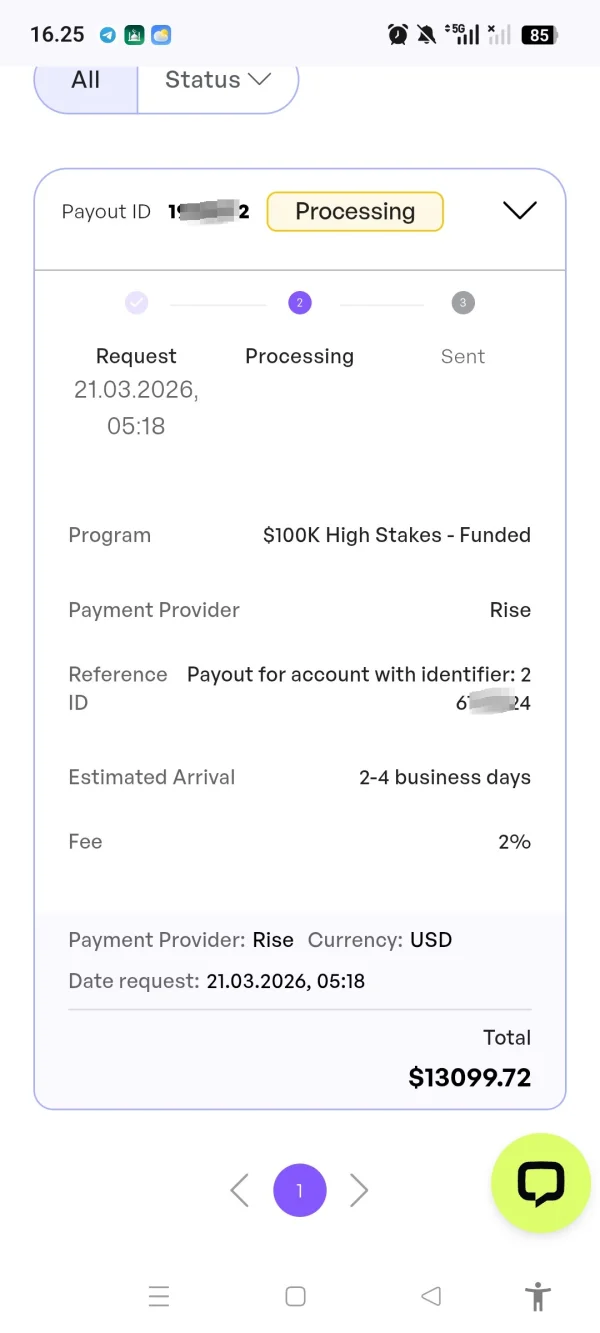
Task: Open the Status filter dropdown
Action: coord(217,80)
